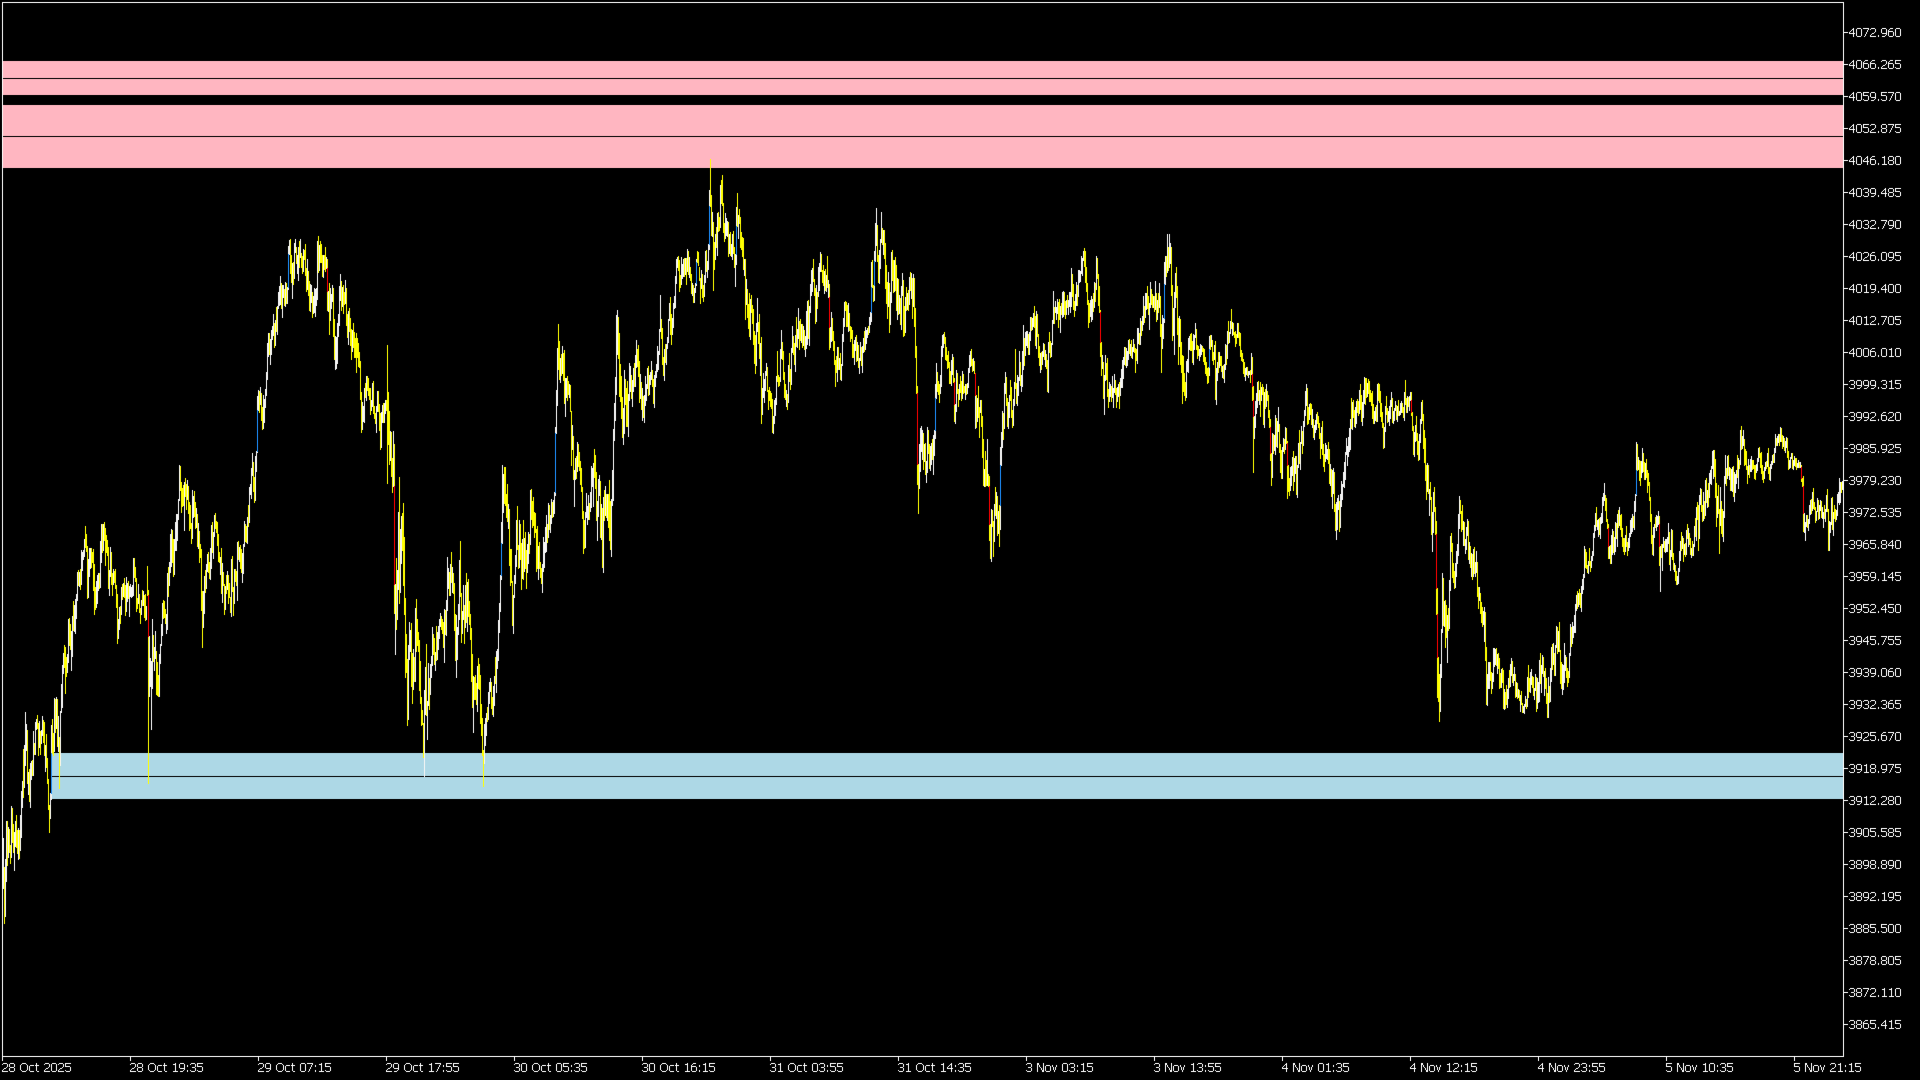Screen dimensions: 1920x1080
Task: Select the horizontal line inside blue zone
Action: tap(1000, 776)
